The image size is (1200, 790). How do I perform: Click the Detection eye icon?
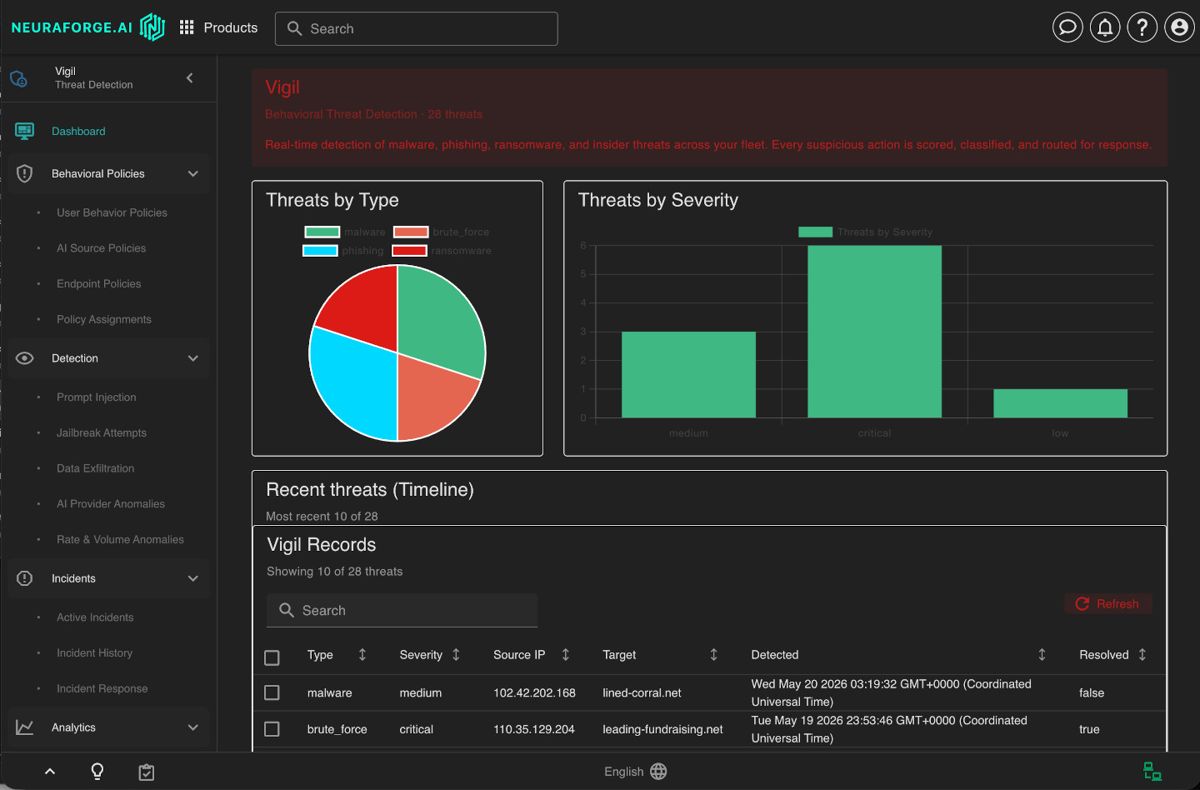click(25, 358)
